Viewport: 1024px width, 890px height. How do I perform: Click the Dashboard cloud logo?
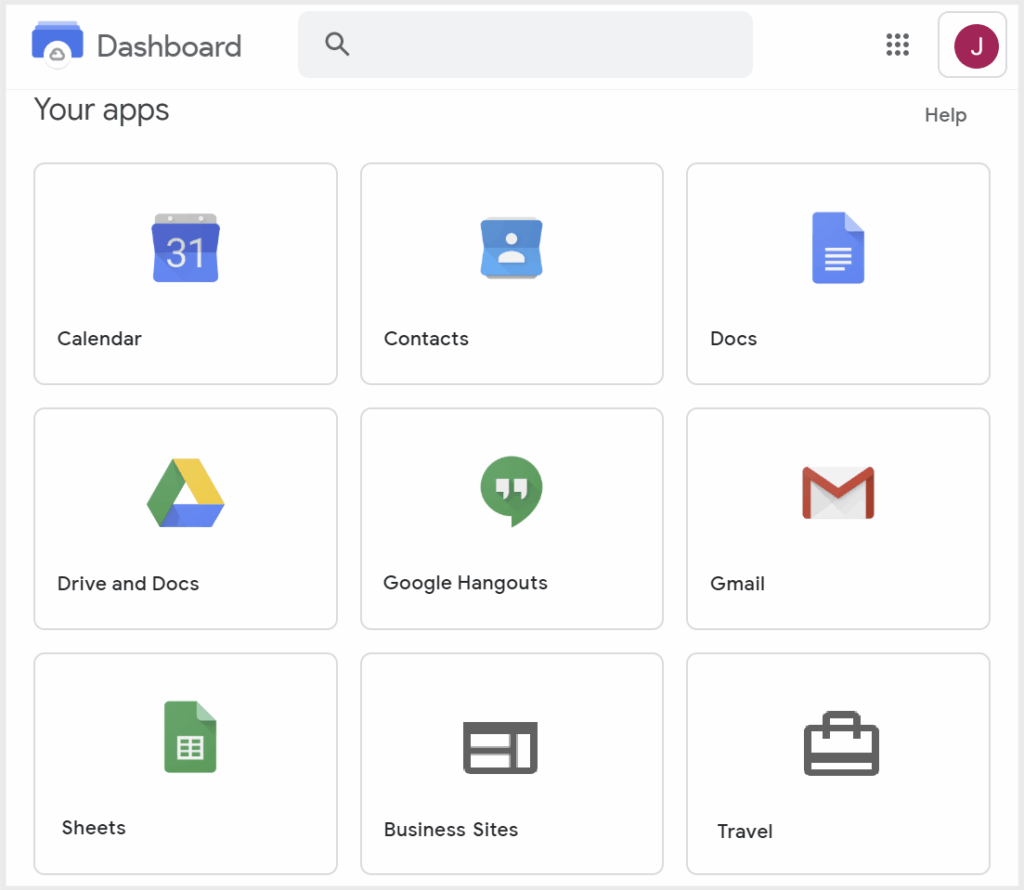pos(57,45)
